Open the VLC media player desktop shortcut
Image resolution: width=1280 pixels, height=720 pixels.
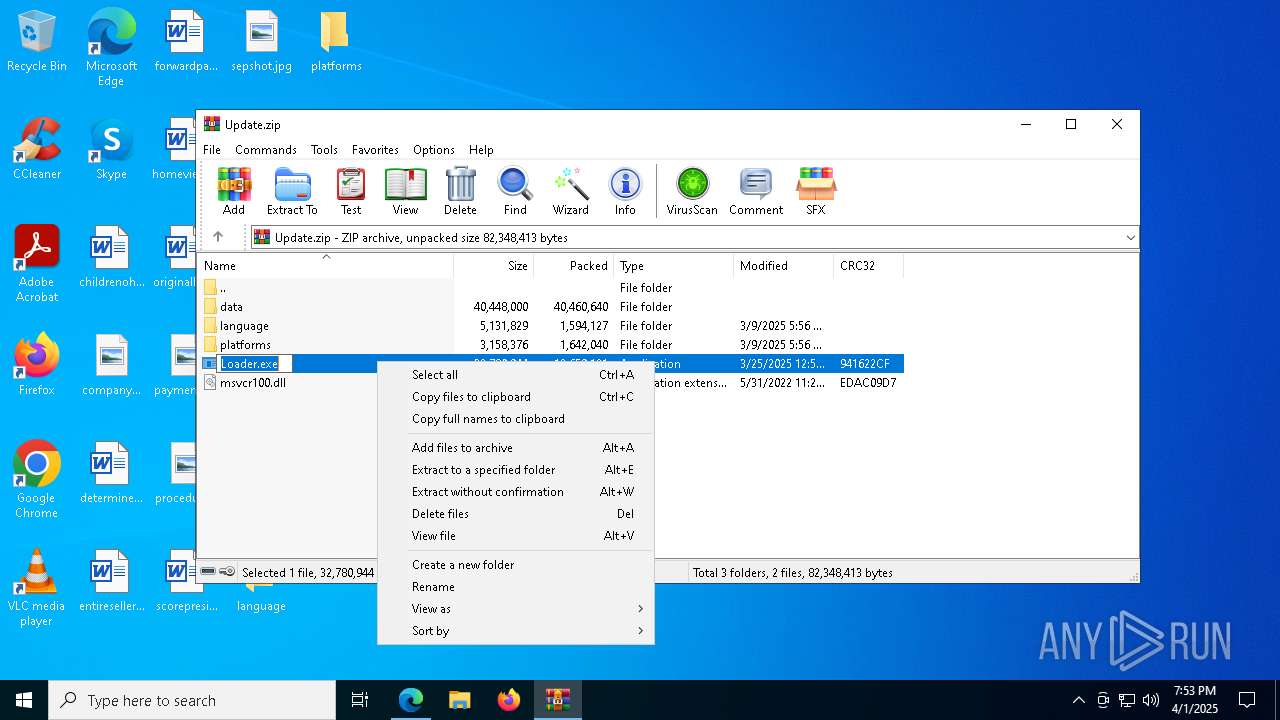click(37, 588)
